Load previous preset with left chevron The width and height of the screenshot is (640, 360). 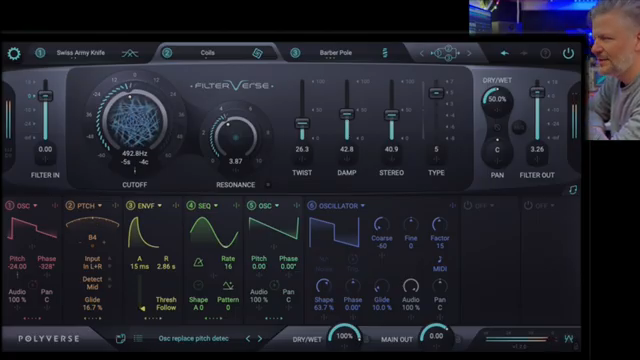point(248,339)
